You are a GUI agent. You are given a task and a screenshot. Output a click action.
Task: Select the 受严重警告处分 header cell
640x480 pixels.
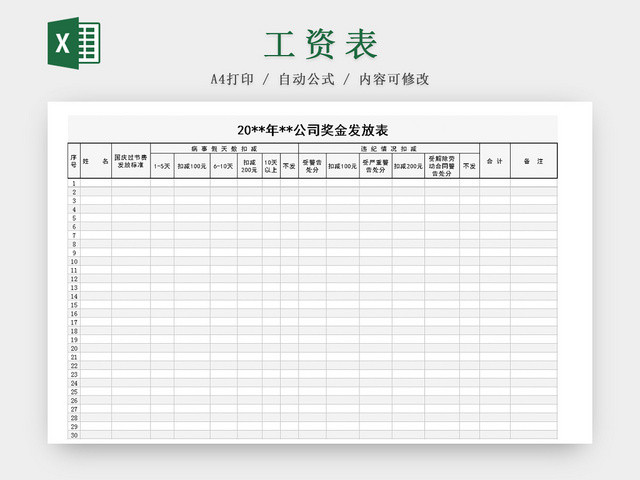coord(376,166)
